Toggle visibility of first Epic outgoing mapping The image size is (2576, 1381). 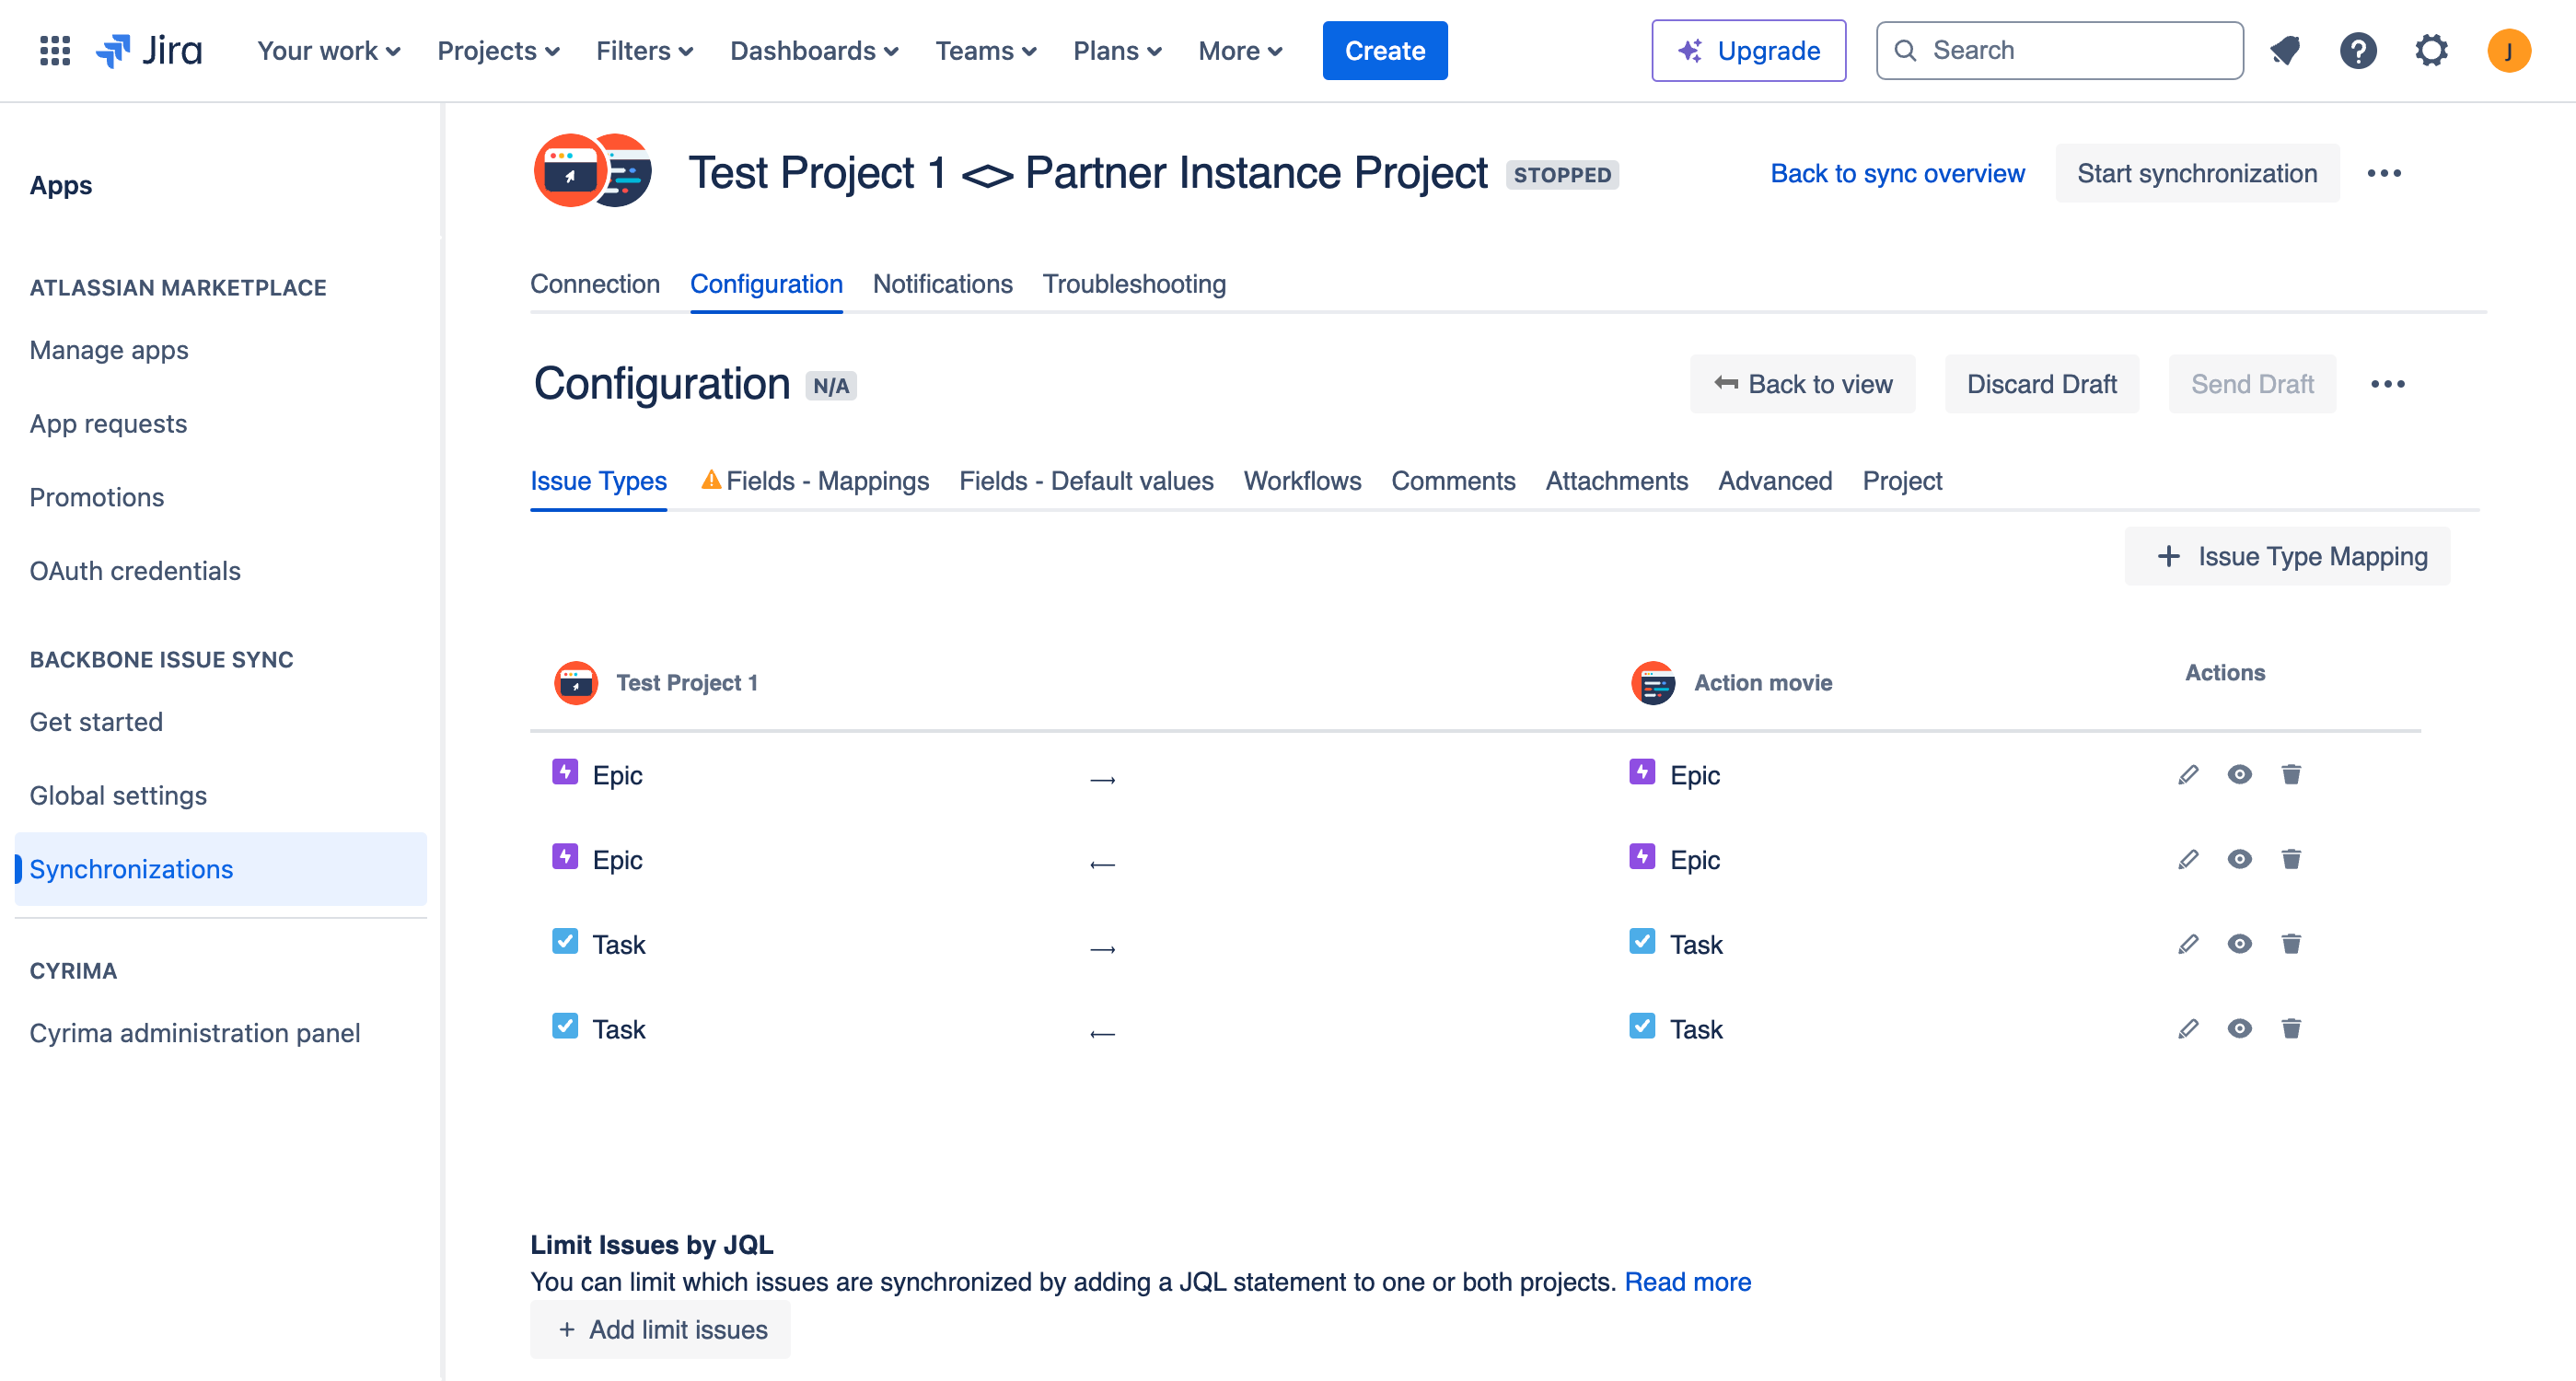tap(2240, 774)
